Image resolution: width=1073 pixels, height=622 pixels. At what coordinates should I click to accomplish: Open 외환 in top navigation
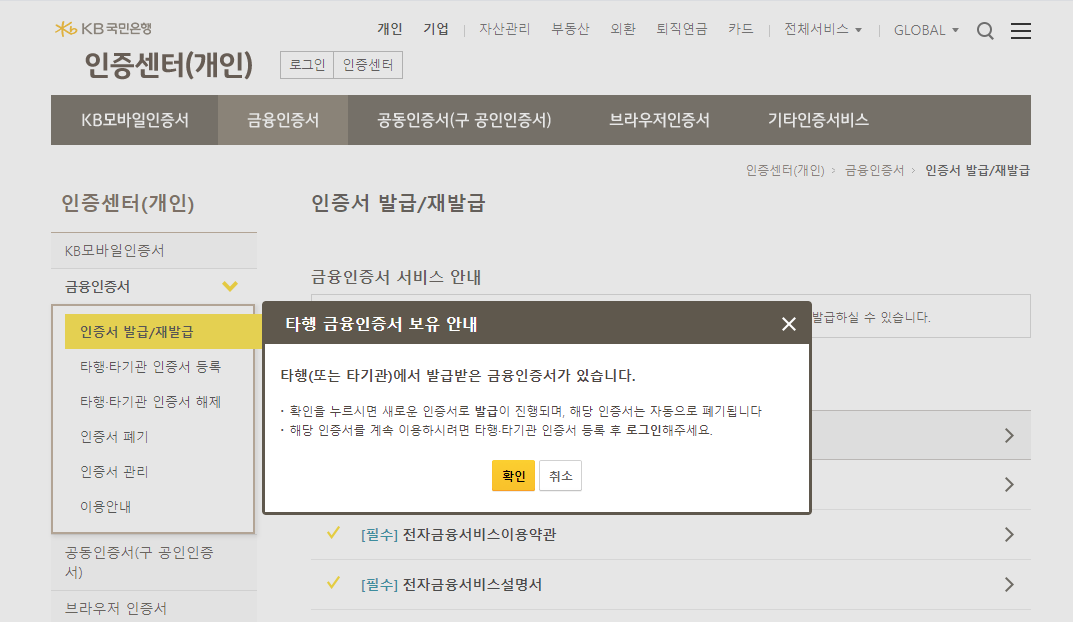[x=623, y=29]
